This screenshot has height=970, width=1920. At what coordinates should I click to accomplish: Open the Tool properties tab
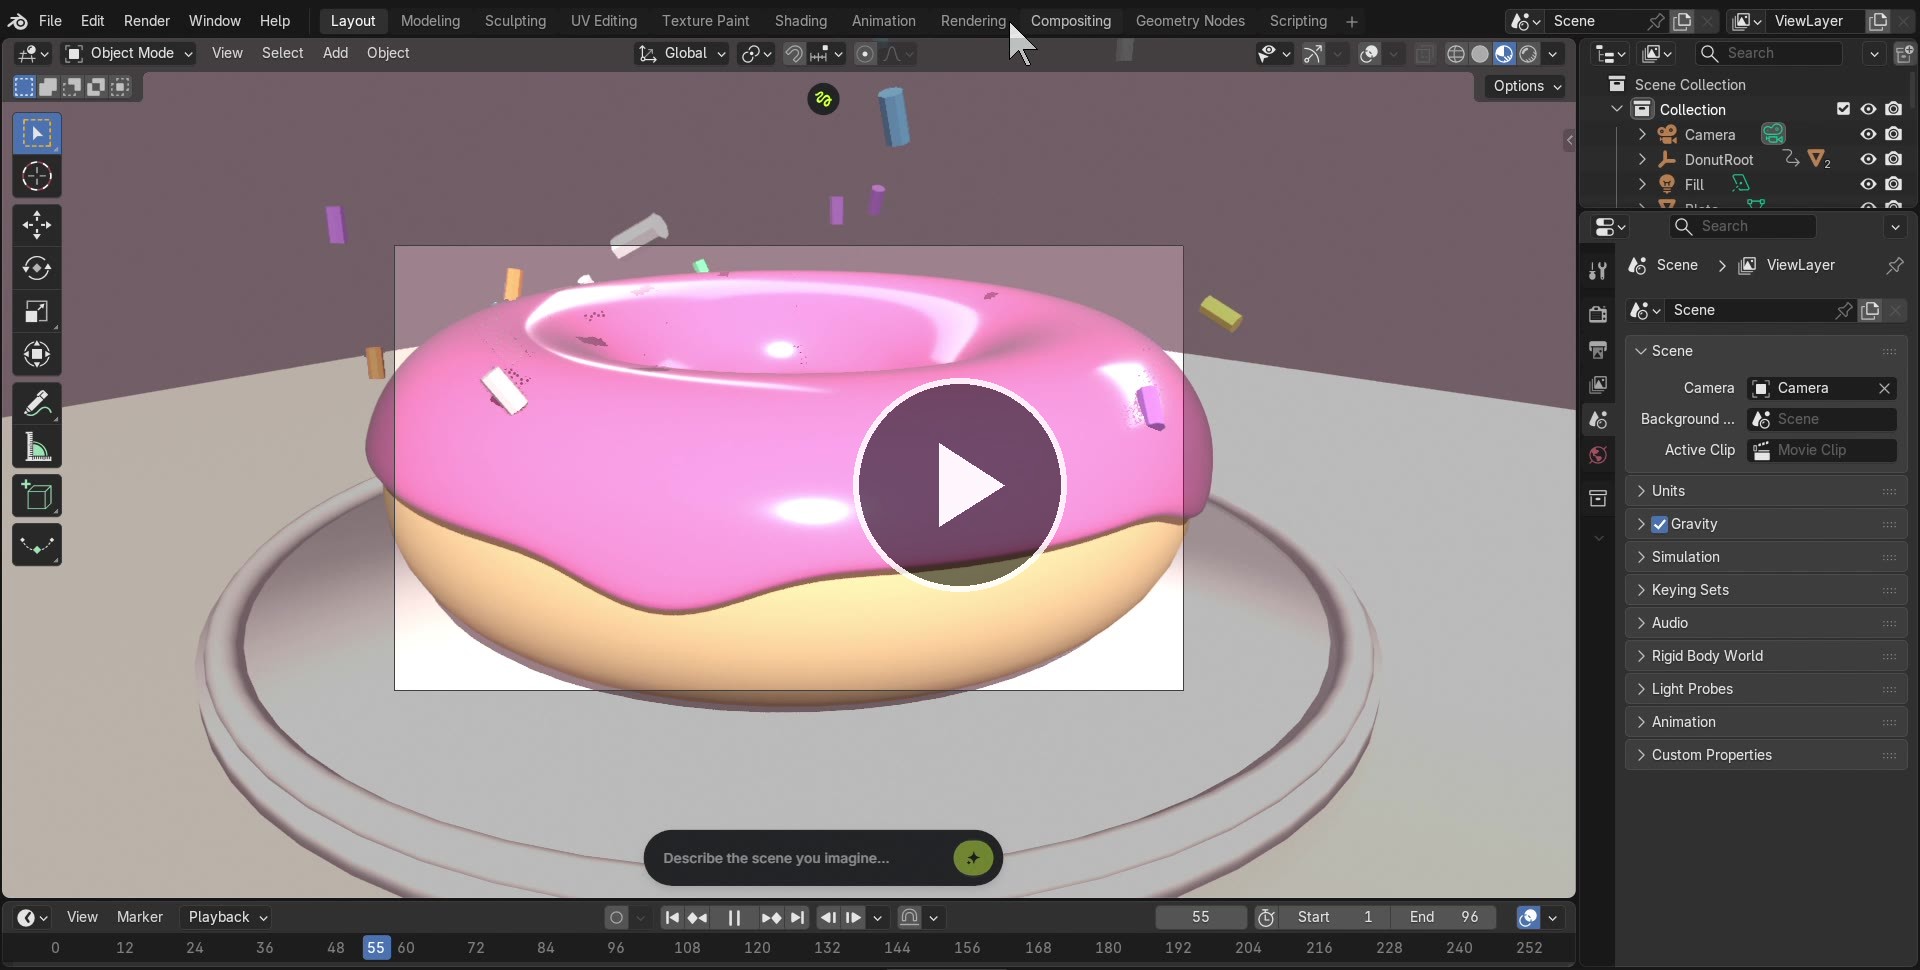click(x=1598, y=271)
